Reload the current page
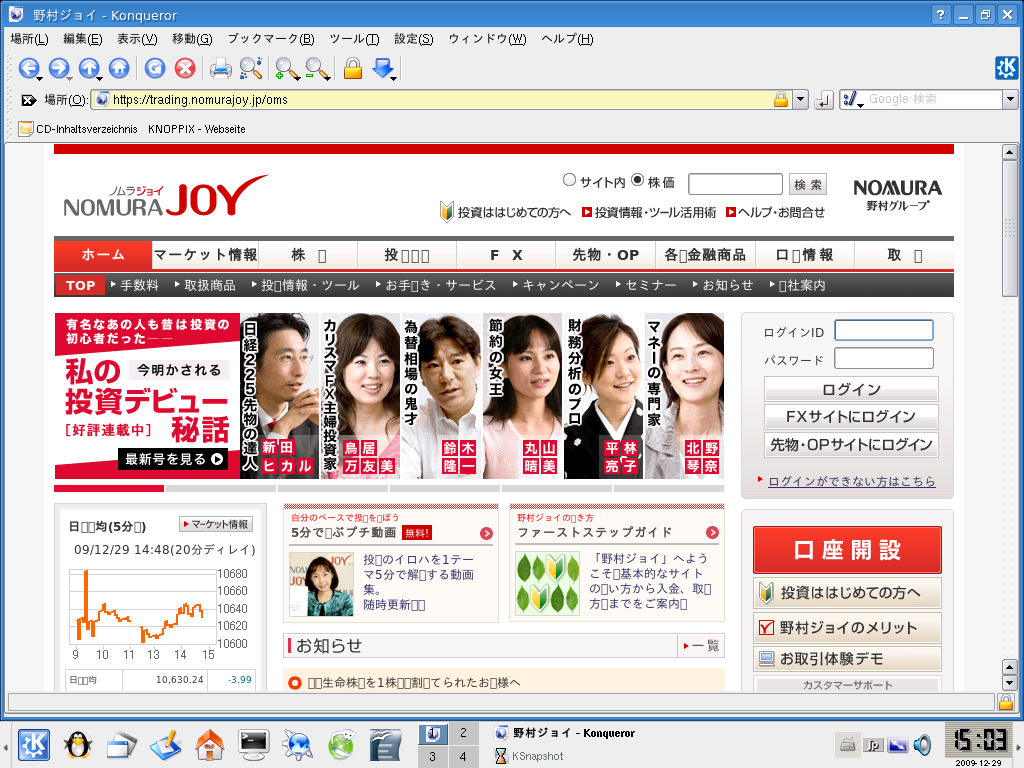The width and height of the screenshot is (1024, 768). click(x=155, y=68)
